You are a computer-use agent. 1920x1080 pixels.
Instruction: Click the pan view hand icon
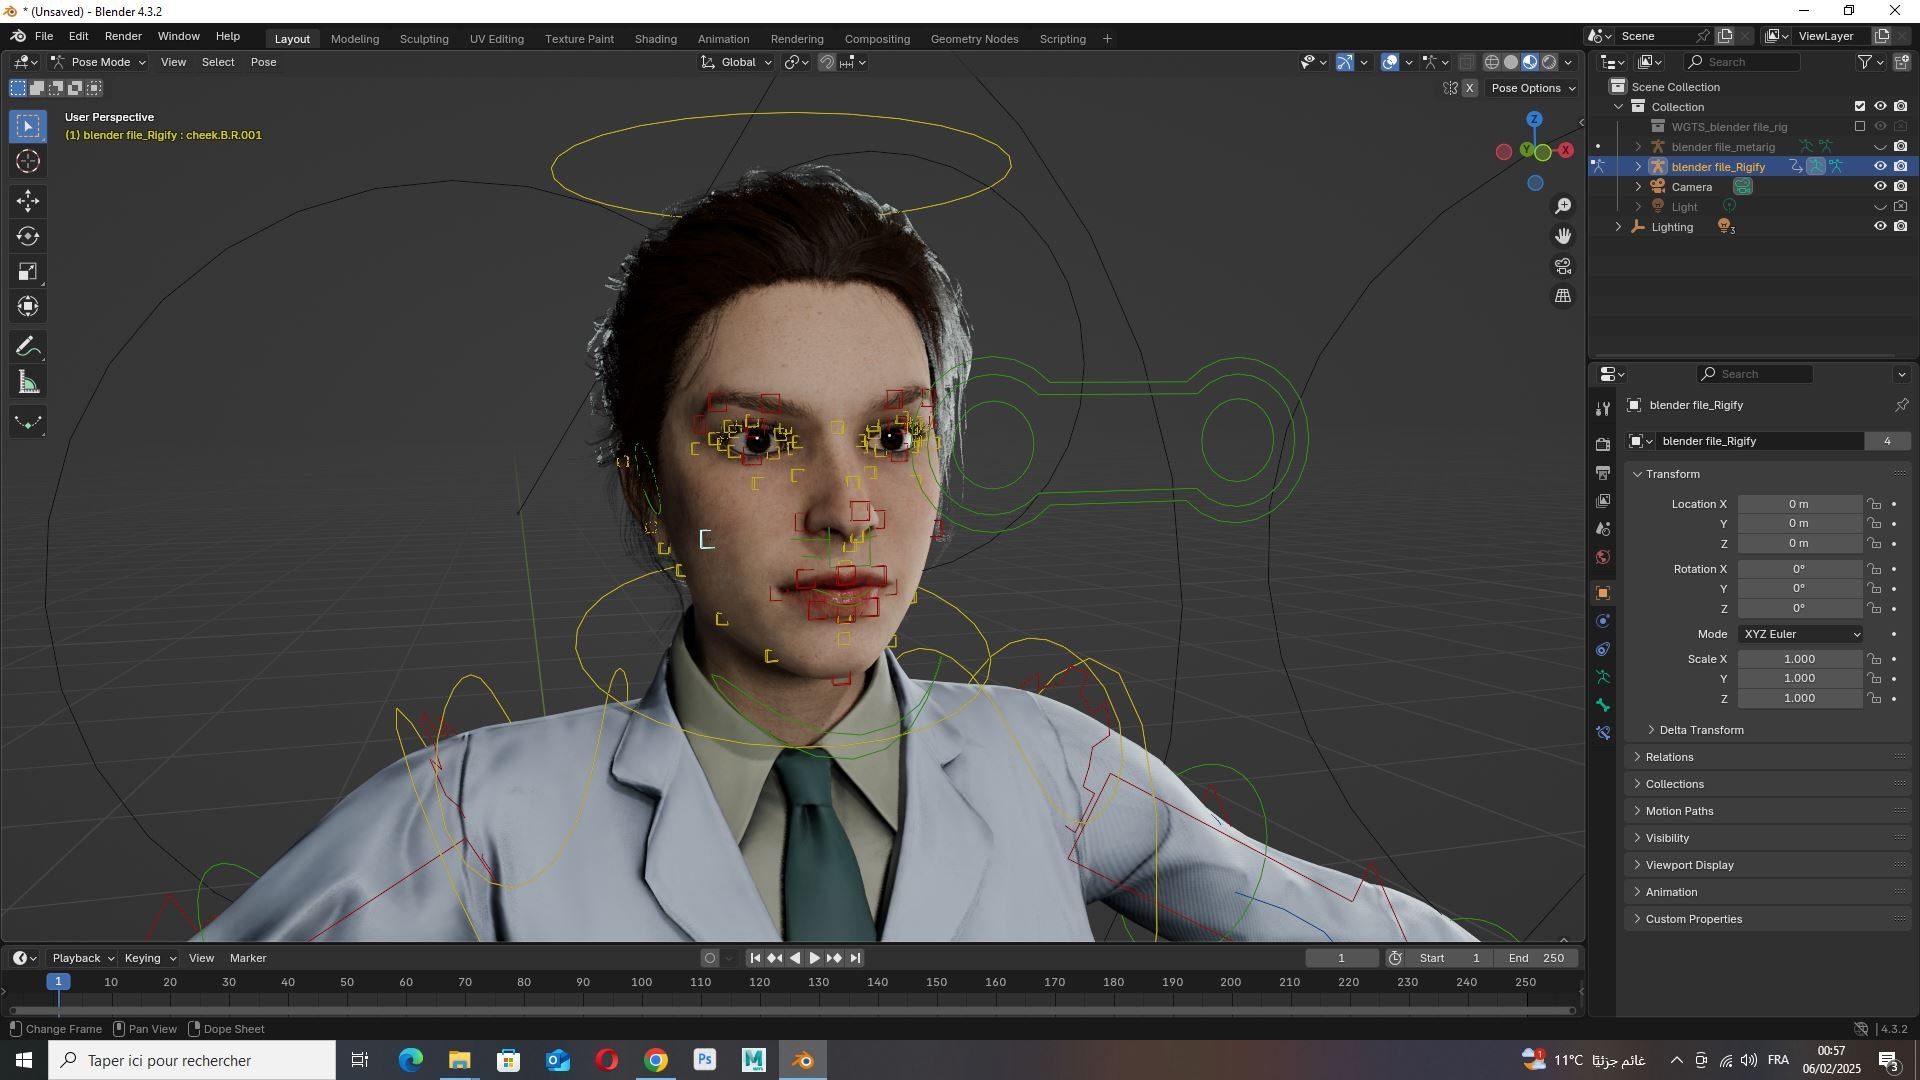click(1563, 236)
